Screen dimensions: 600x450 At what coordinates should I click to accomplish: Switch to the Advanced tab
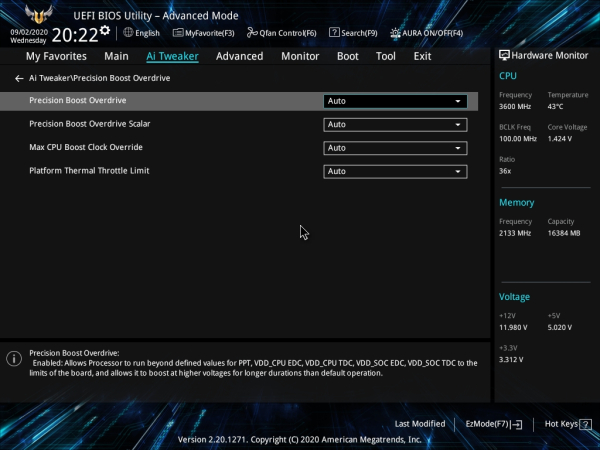(240, 56)
